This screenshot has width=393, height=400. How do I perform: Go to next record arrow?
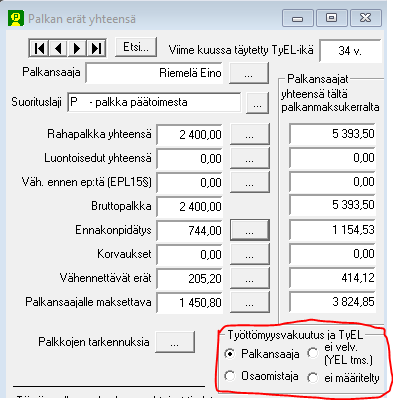77,48
